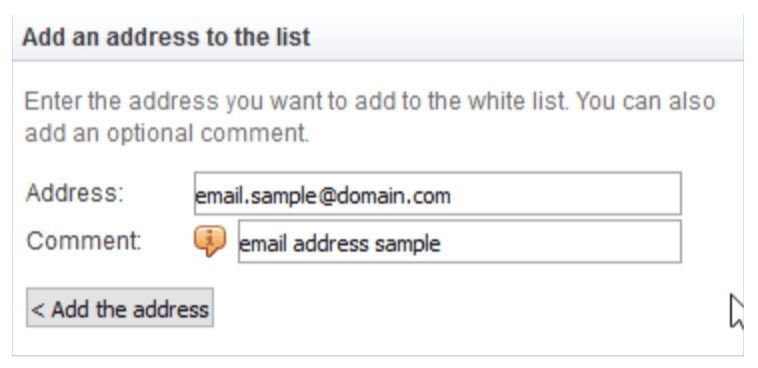Click the 'Address:' field label
Viewport: 758px width, 368px height.
pos(75,193)
